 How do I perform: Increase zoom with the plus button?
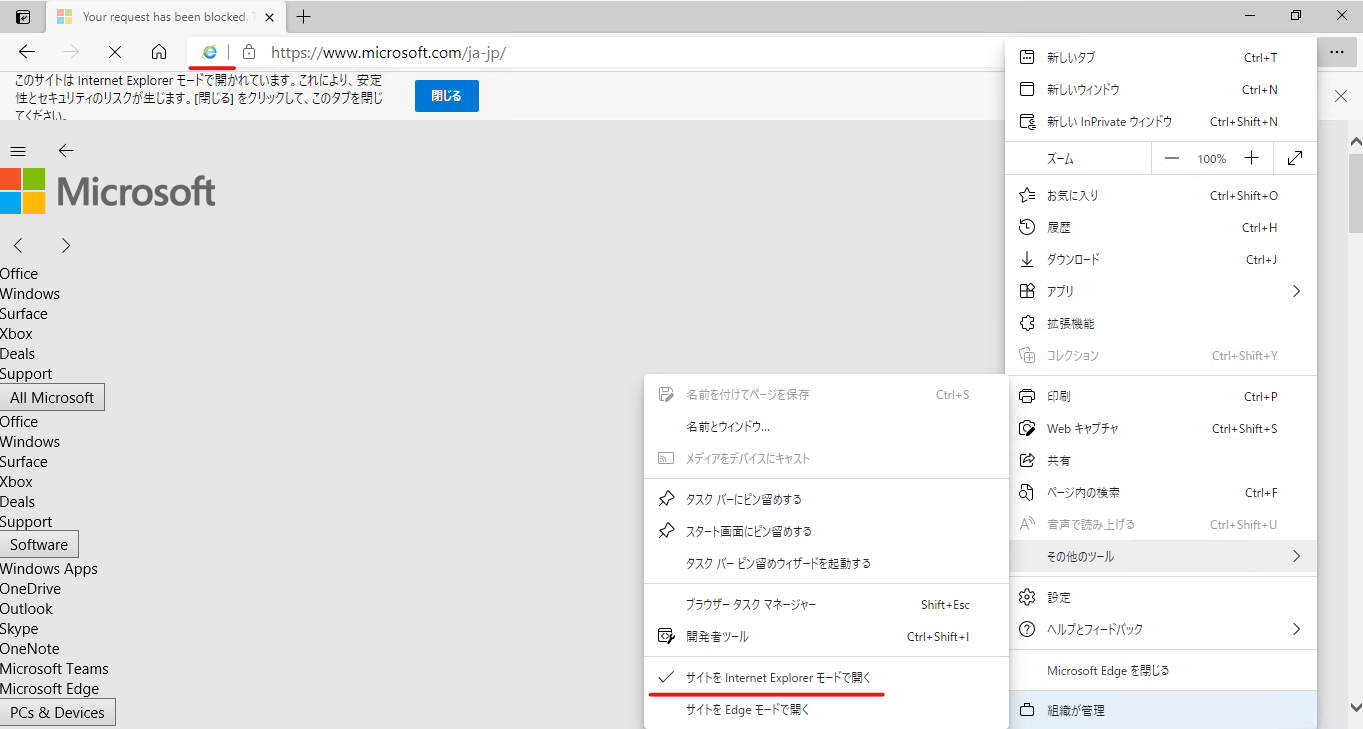[1251, 158]
